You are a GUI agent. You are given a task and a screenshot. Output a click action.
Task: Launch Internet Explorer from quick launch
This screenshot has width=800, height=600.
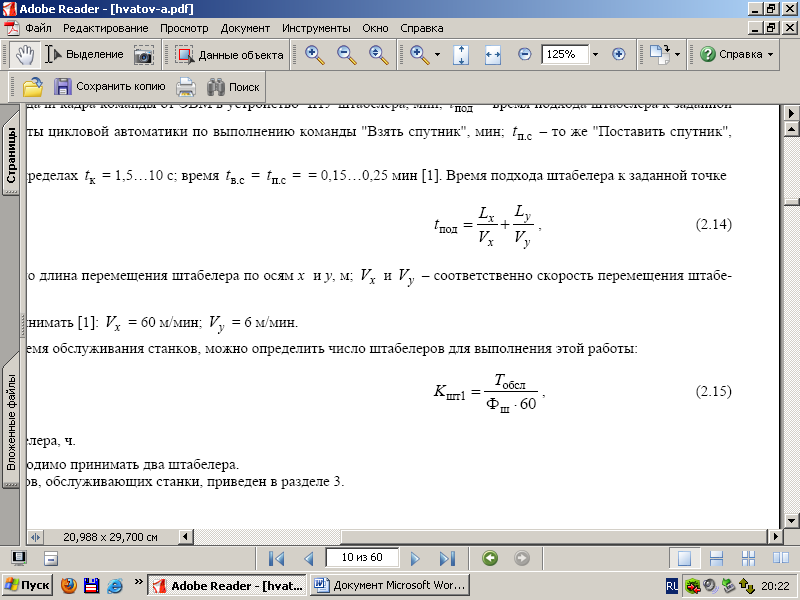(115, 585)
